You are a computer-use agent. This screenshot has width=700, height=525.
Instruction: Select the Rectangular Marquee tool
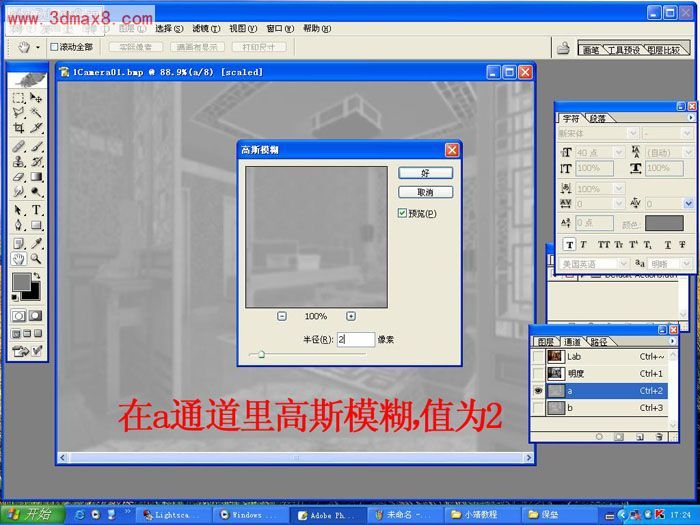pos(18,98)
